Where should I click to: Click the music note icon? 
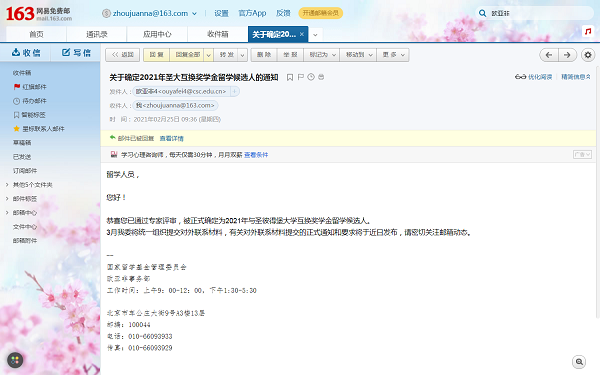[587, 31]
